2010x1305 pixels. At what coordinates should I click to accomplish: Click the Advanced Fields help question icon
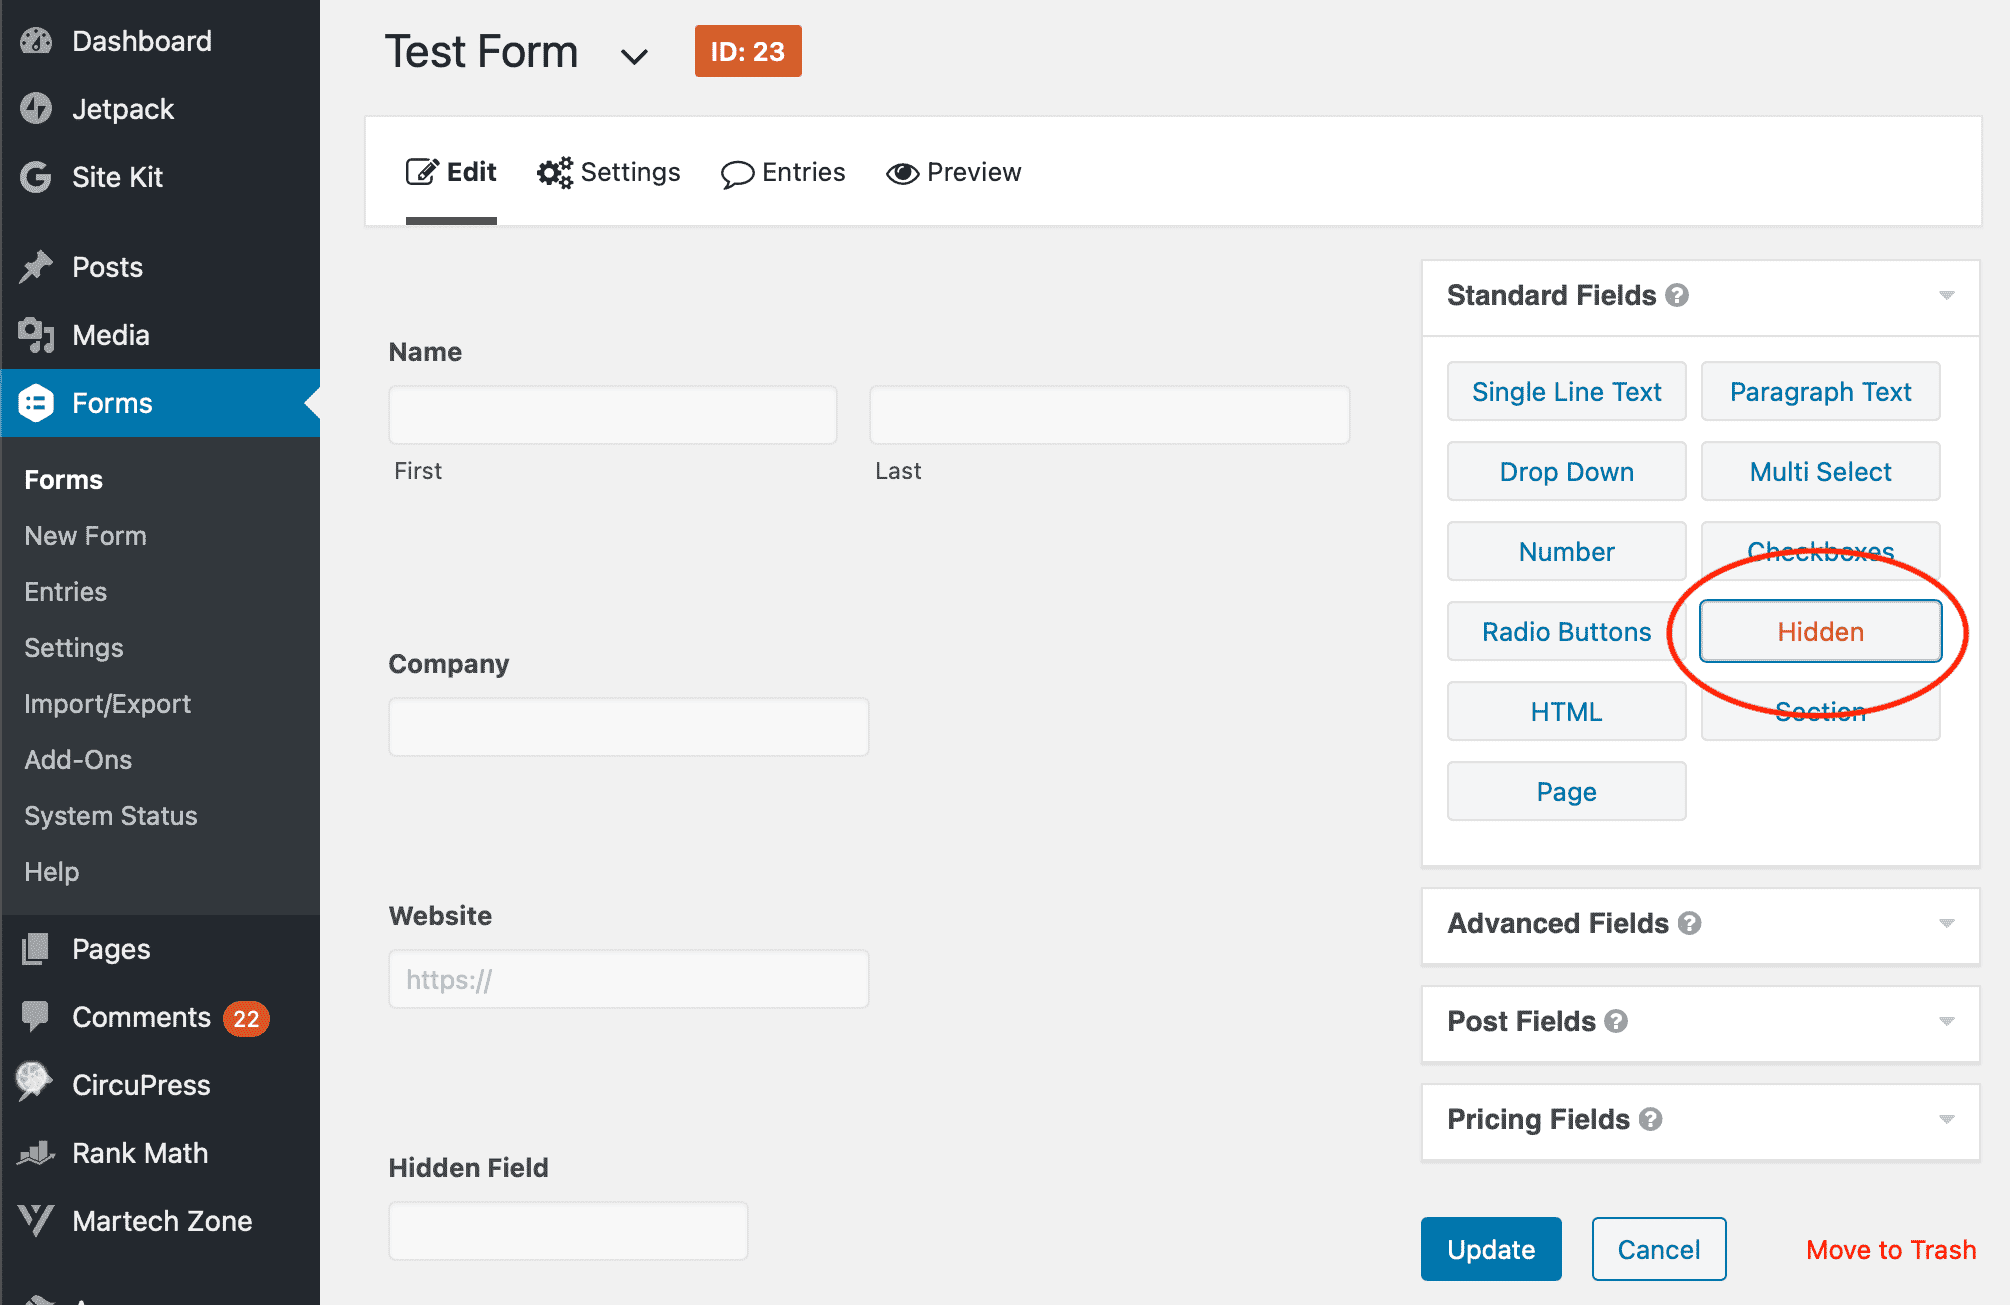click(x=1689, y=923)
